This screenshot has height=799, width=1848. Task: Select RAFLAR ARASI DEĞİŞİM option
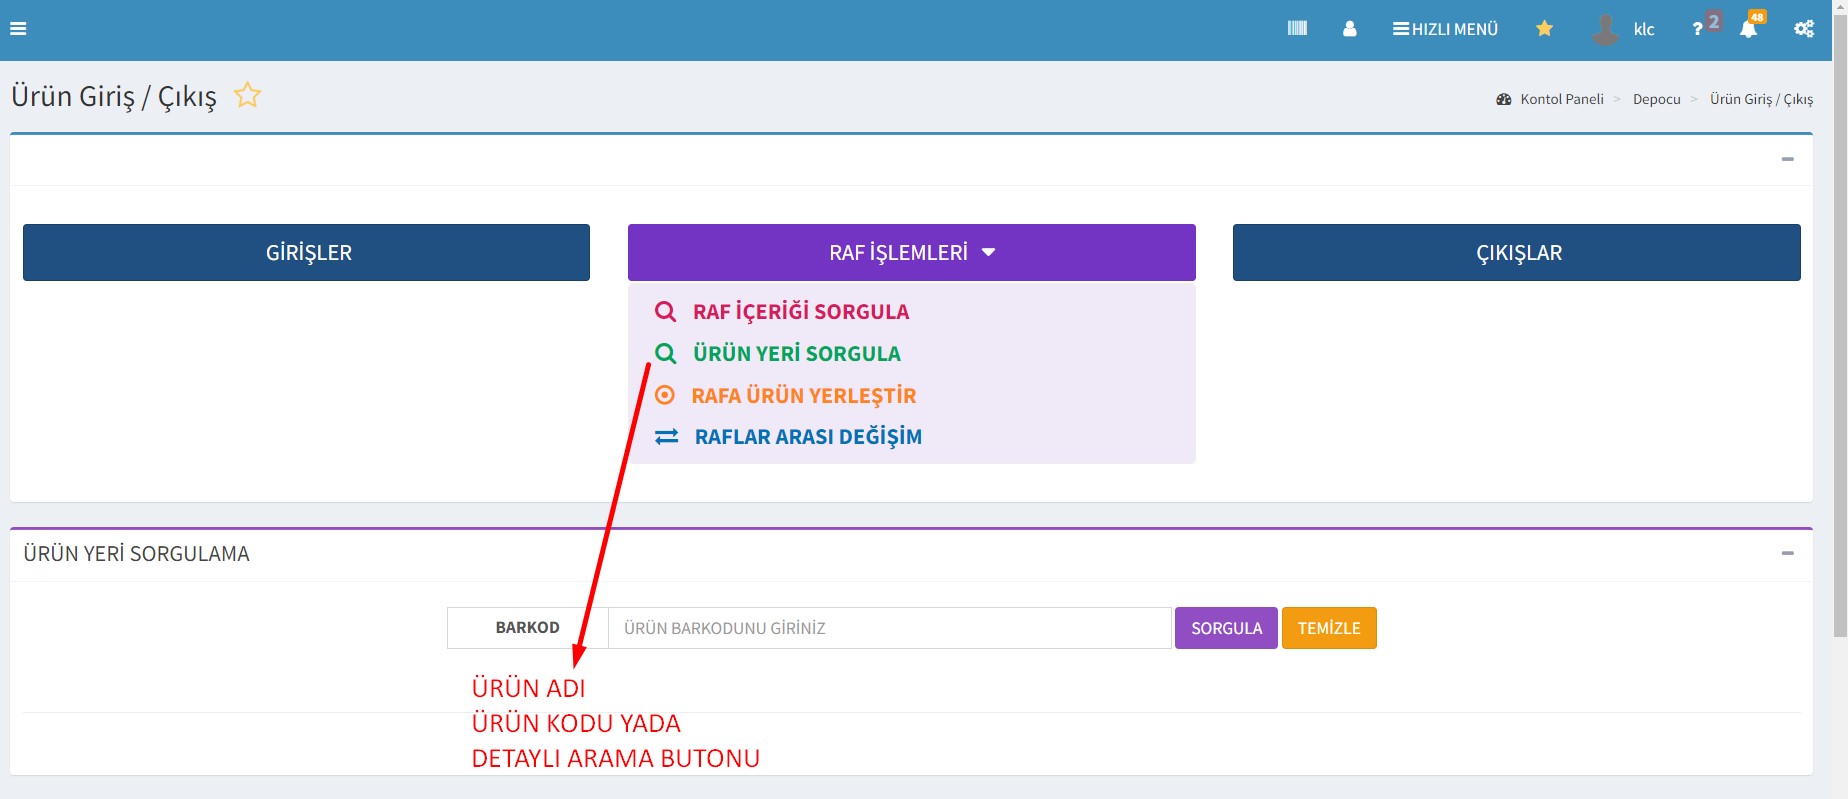click(807, 437)
